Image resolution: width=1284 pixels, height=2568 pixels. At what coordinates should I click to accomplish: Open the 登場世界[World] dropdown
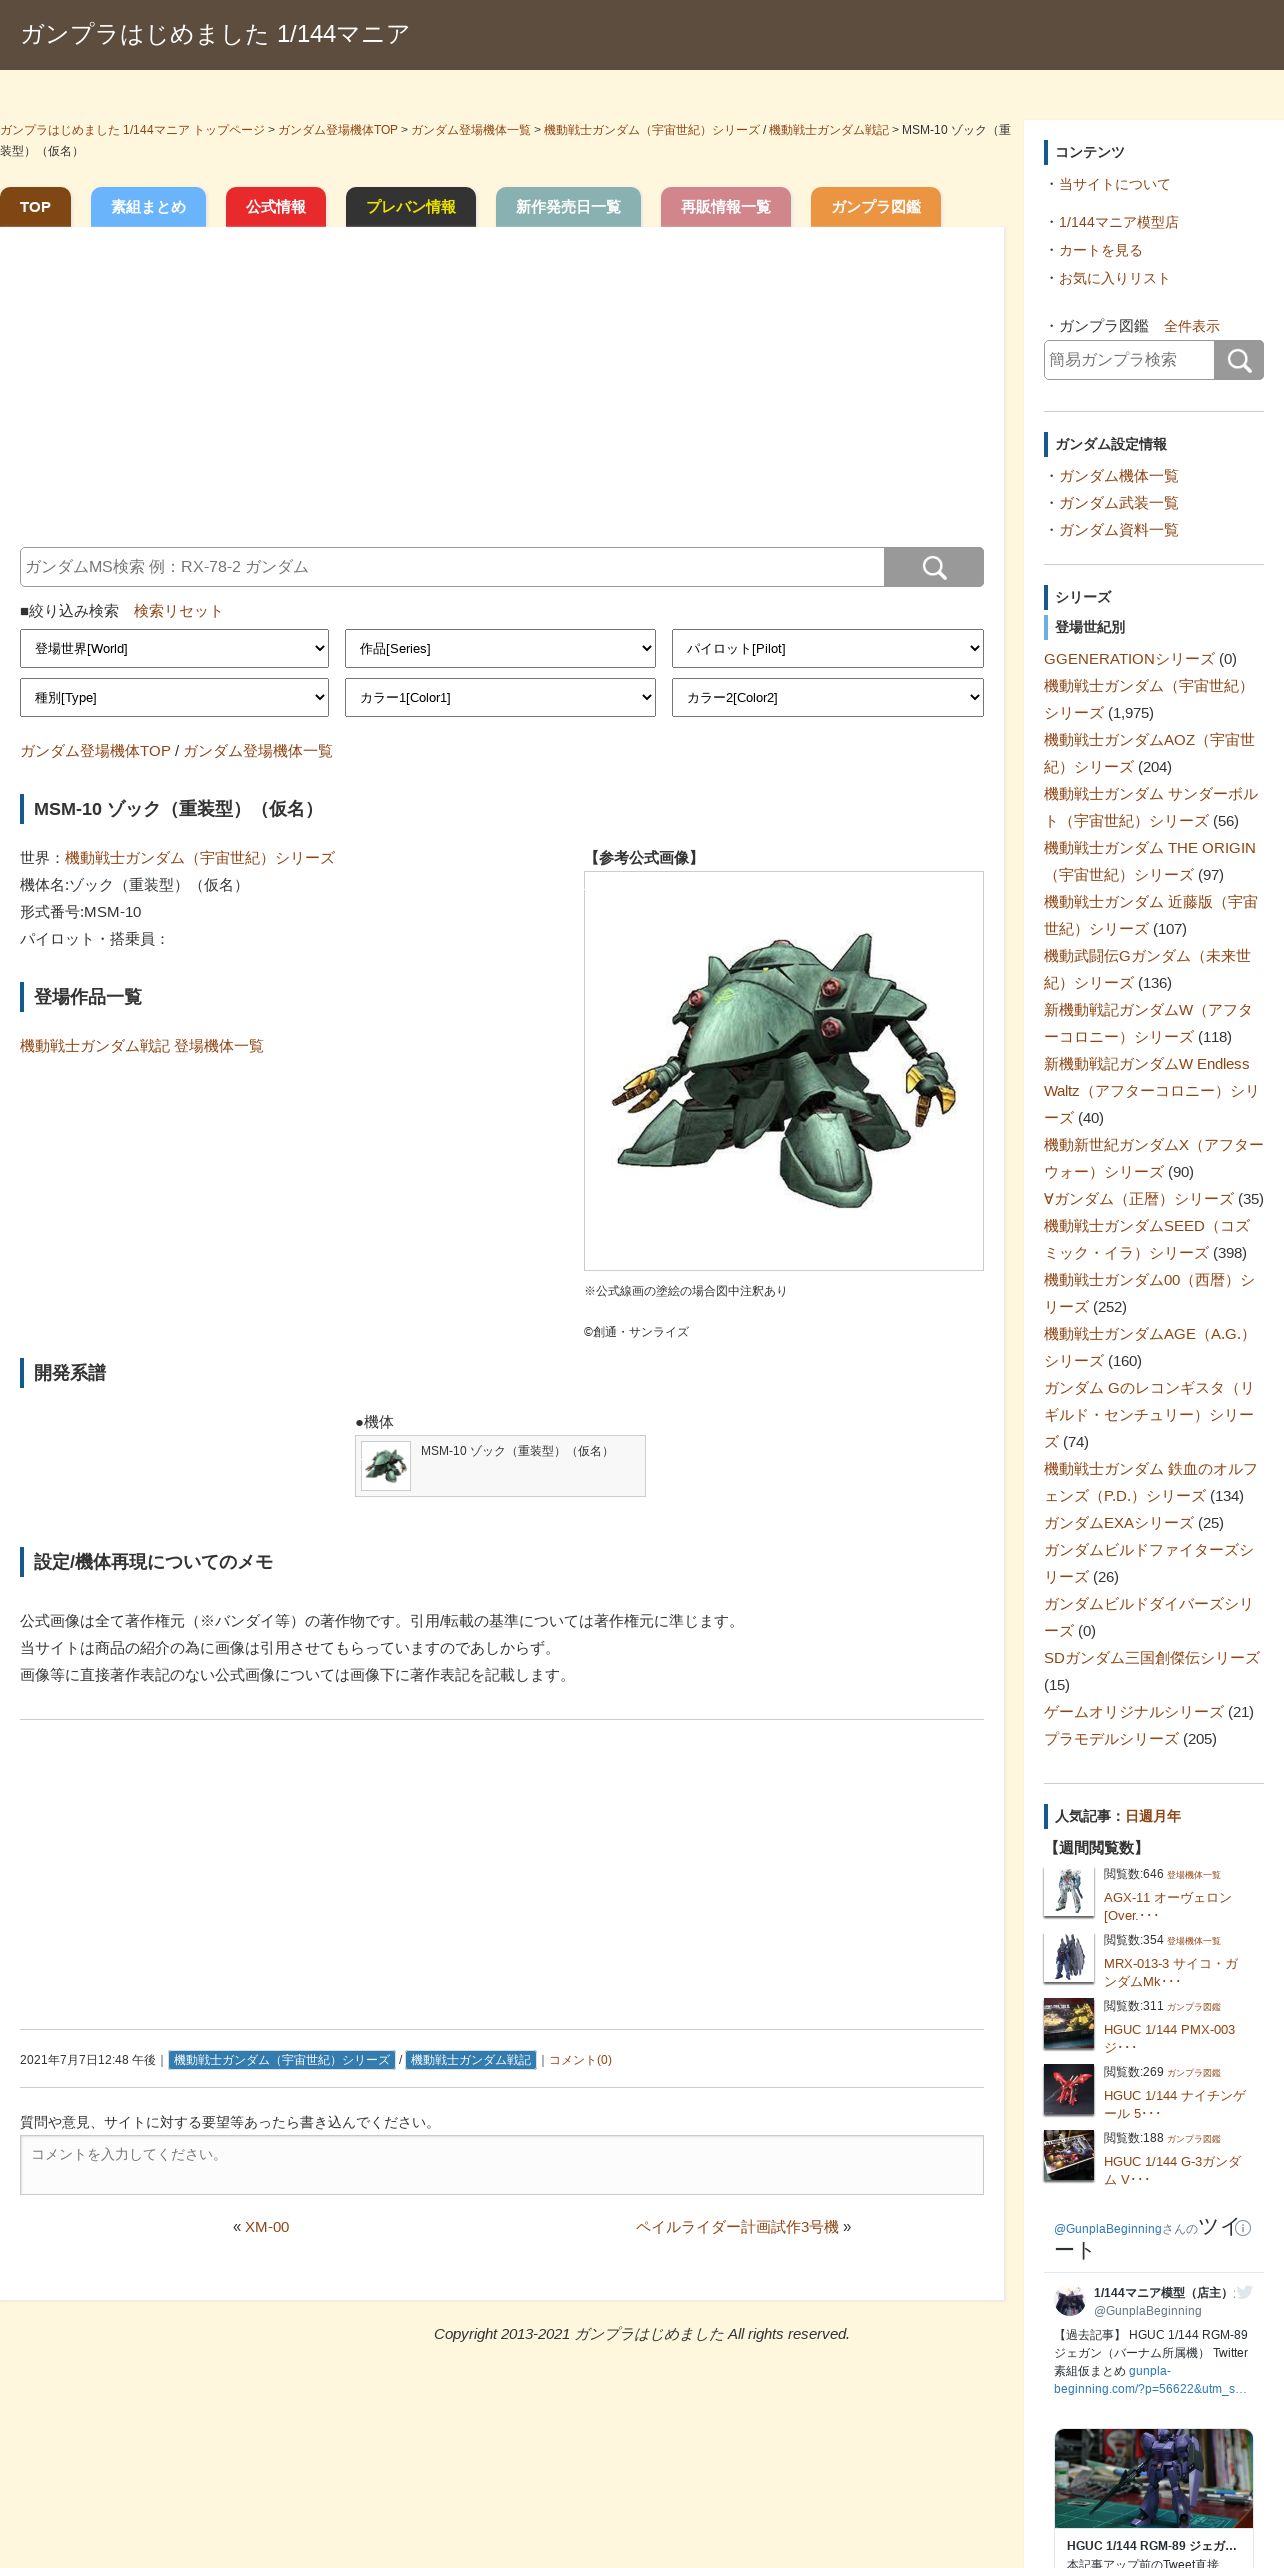click(x=174, y=648)
